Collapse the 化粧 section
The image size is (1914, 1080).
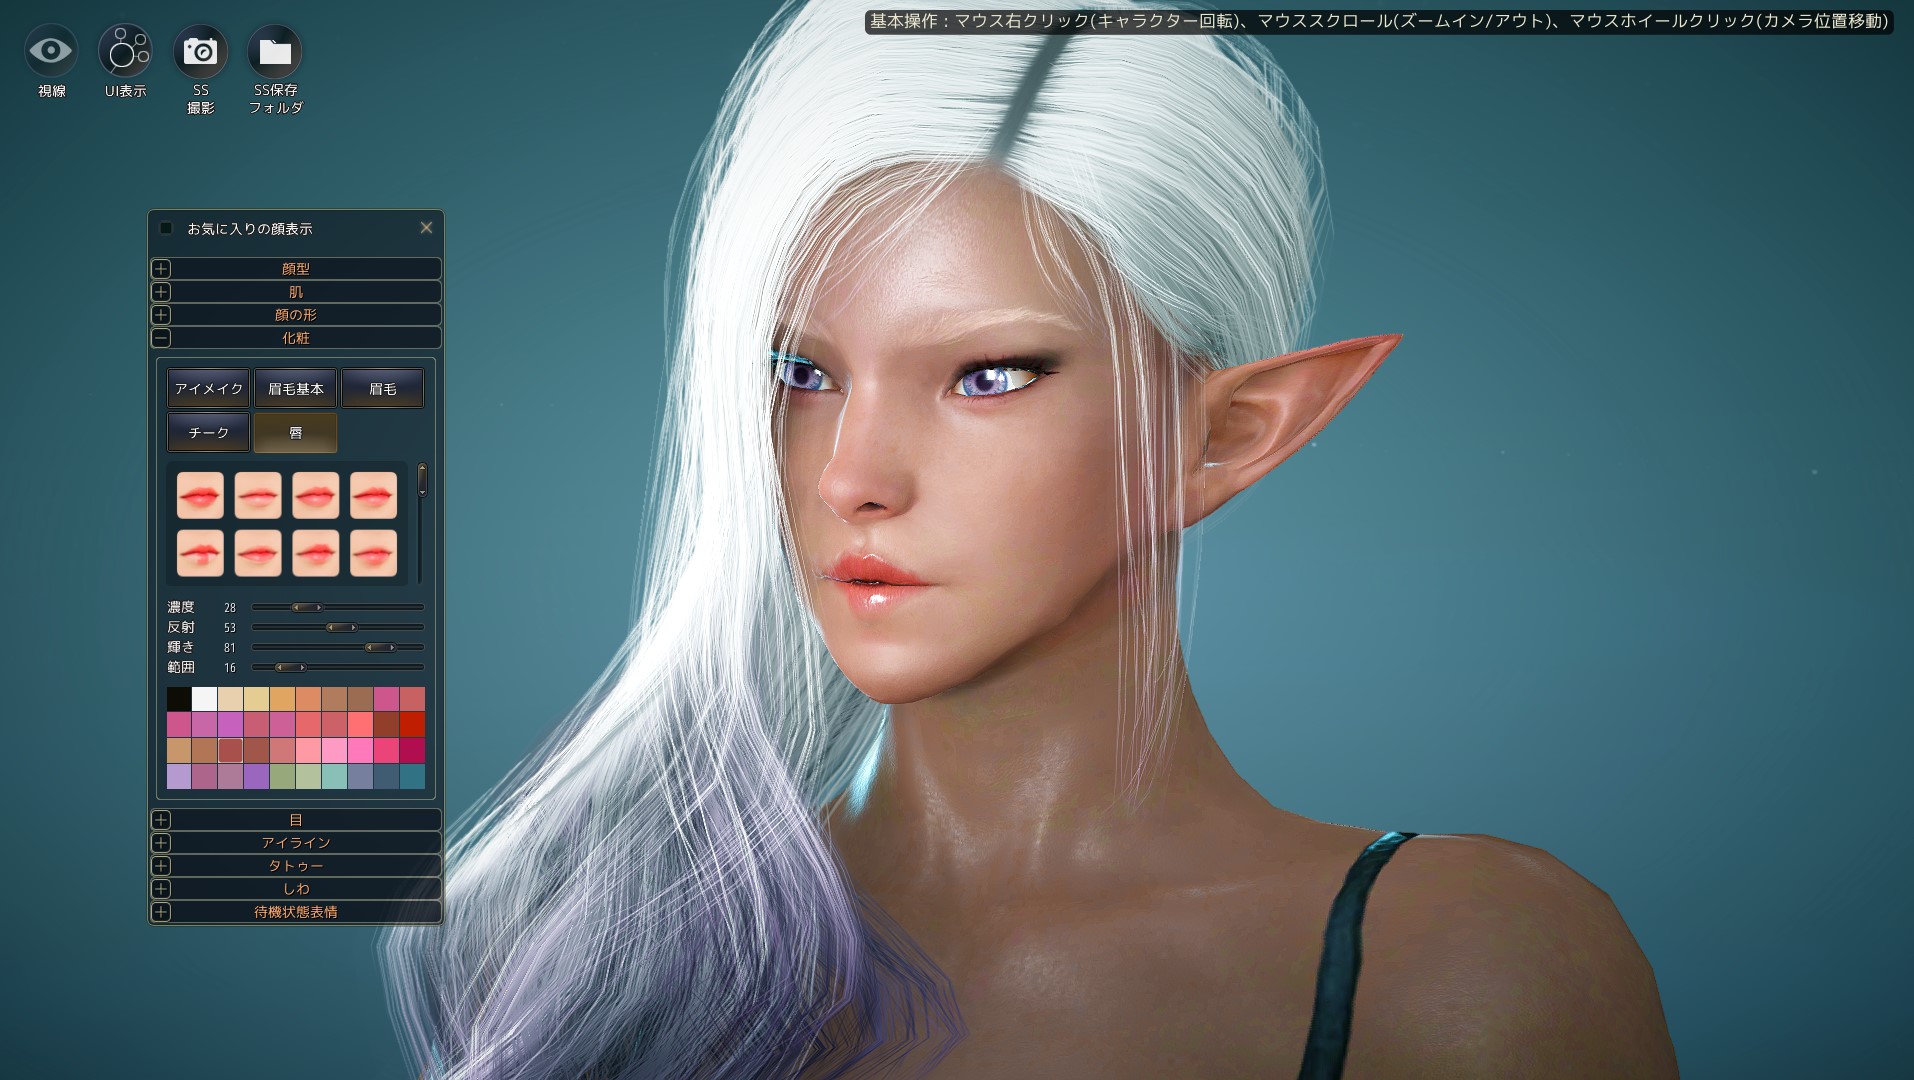click(x=296, y=338)
